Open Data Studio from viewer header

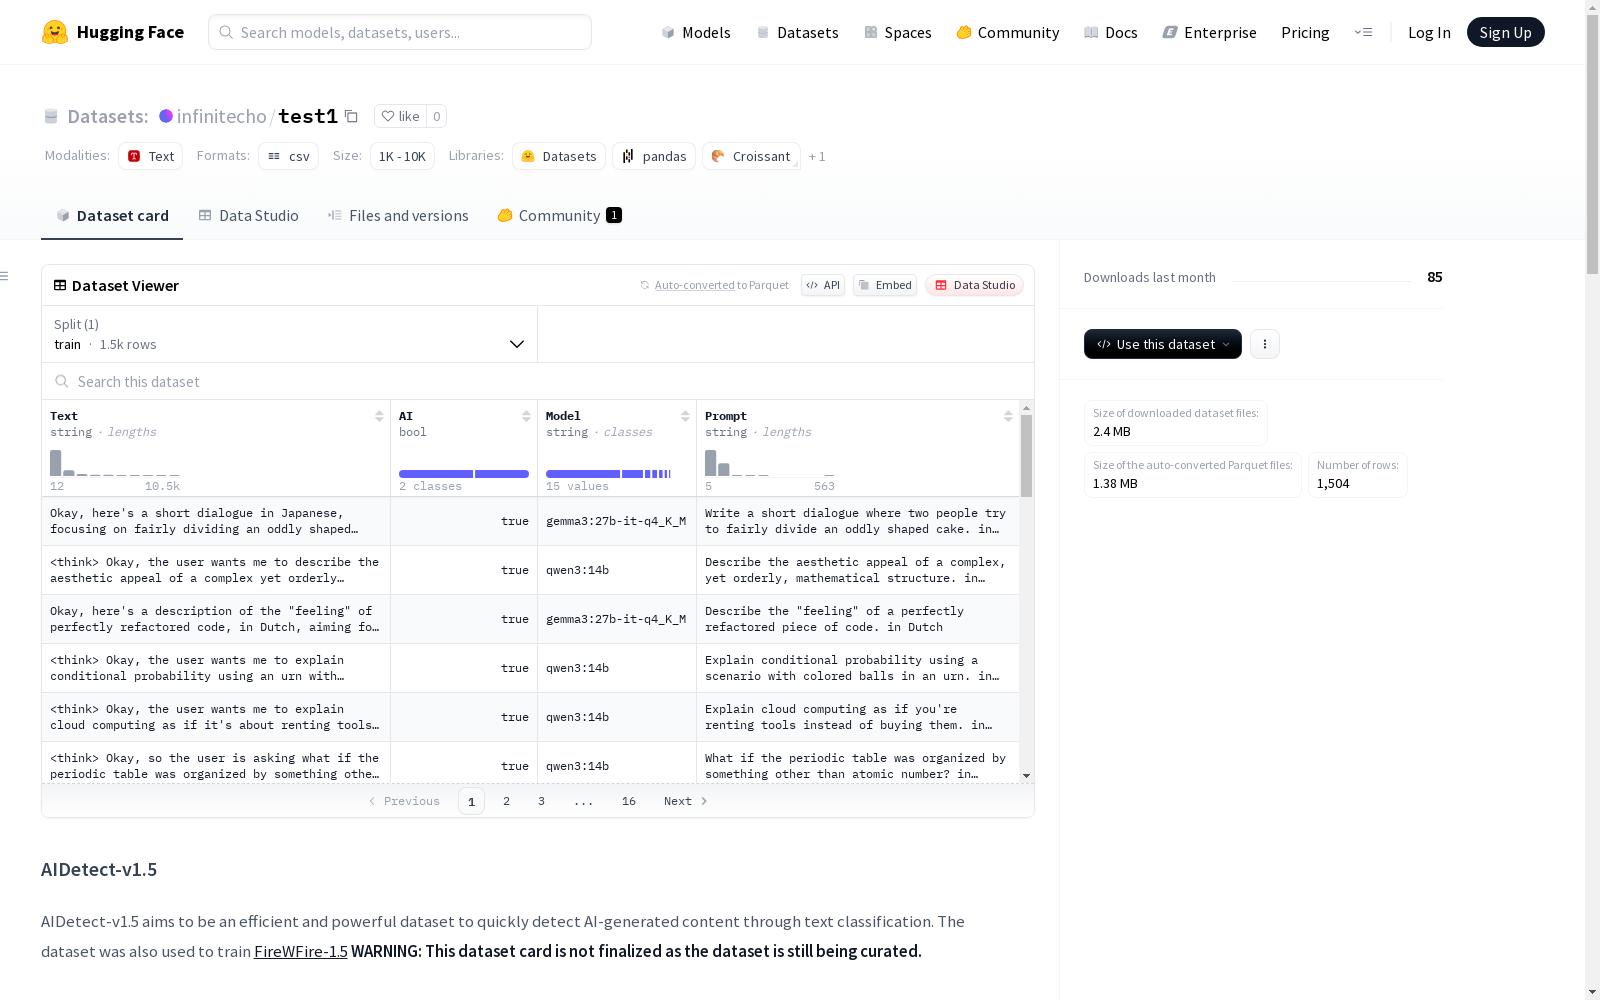click(974, 285)
